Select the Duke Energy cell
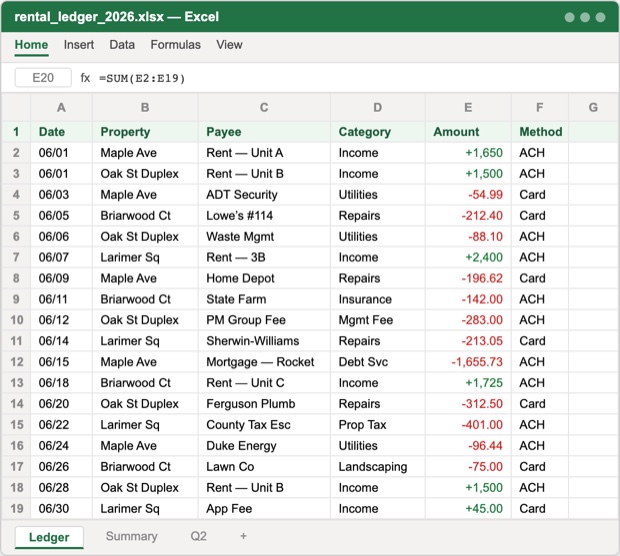The width and height of the screenshot is (620, 556). click(264, 446)
